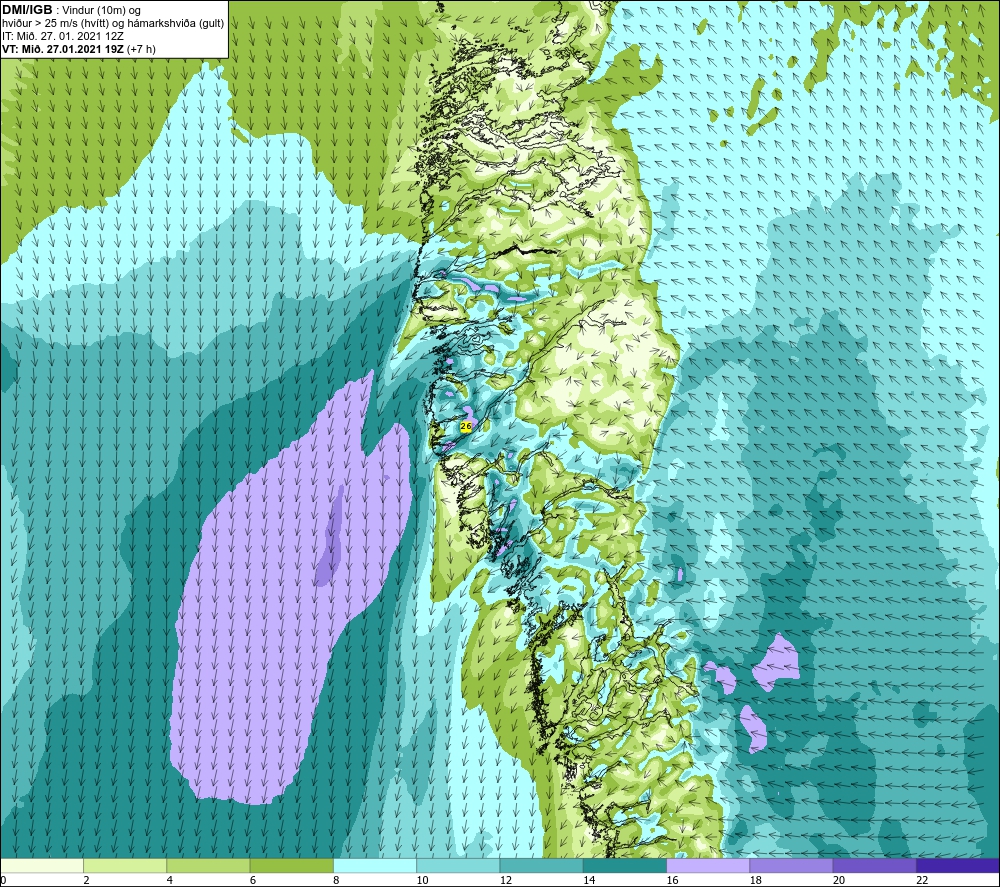Click the 12–14 m/s medium teal swatch
The width and height of the screenshot is (1000, 887).
[541, 865]
